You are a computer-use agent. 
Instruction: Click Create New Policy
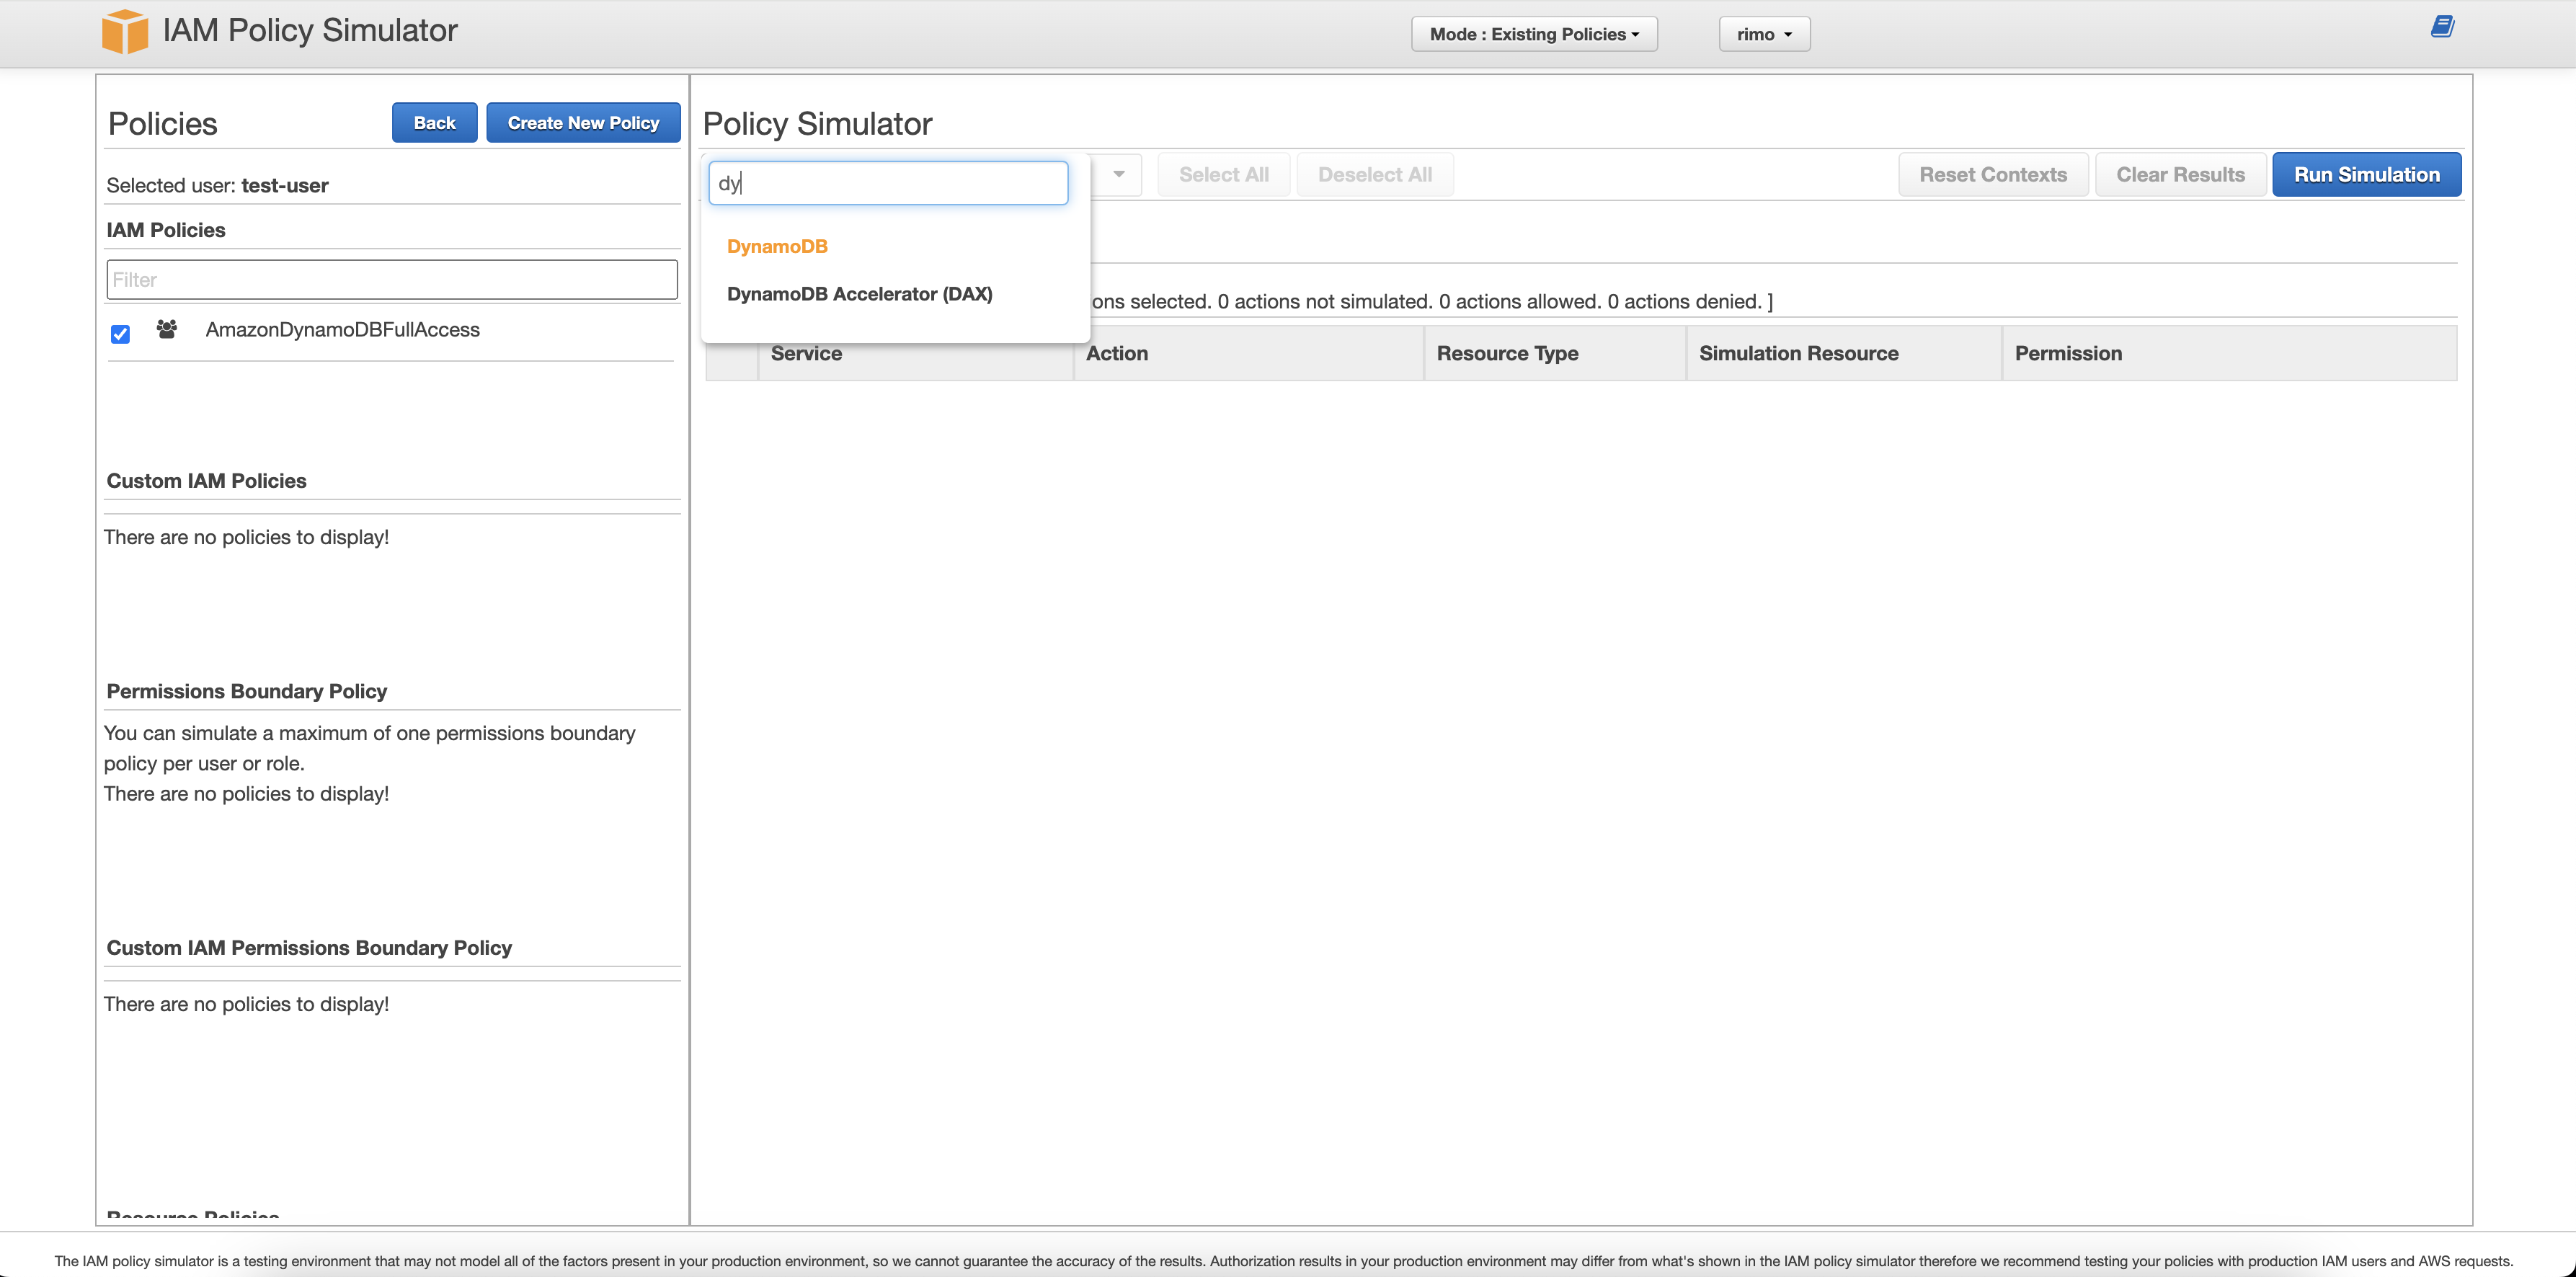coord(583,123)
